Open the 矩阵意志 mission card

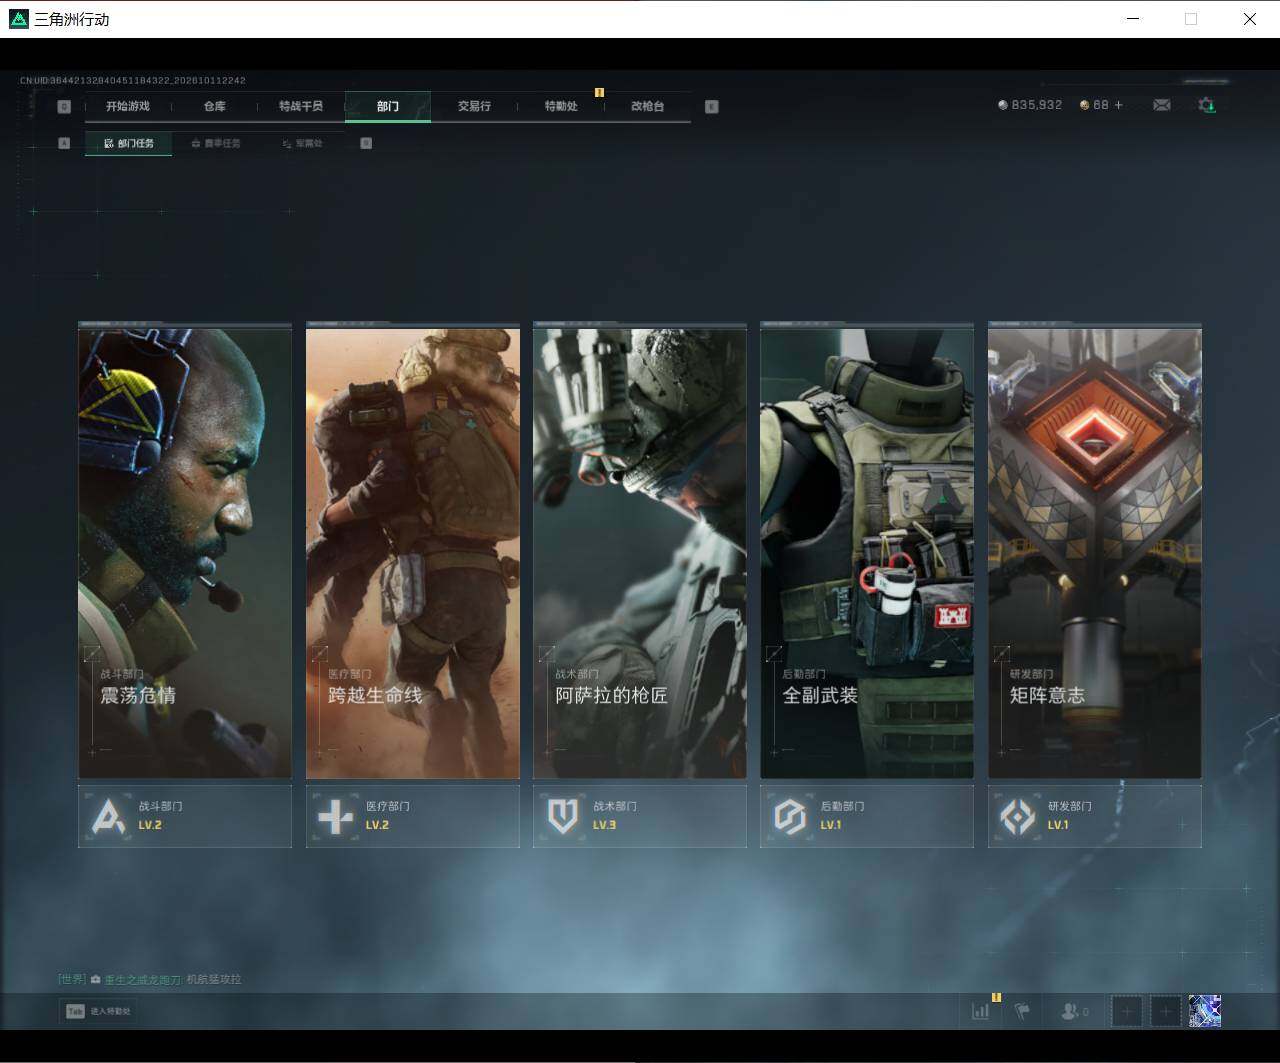point(1095,551)
